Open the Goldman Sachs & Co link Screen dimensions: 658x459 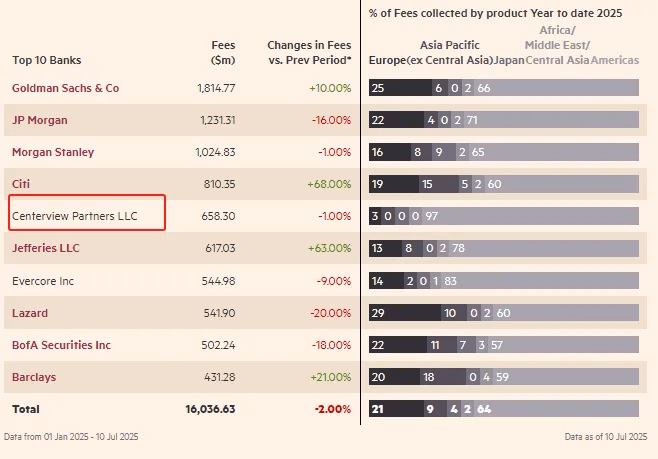[65, 88]
